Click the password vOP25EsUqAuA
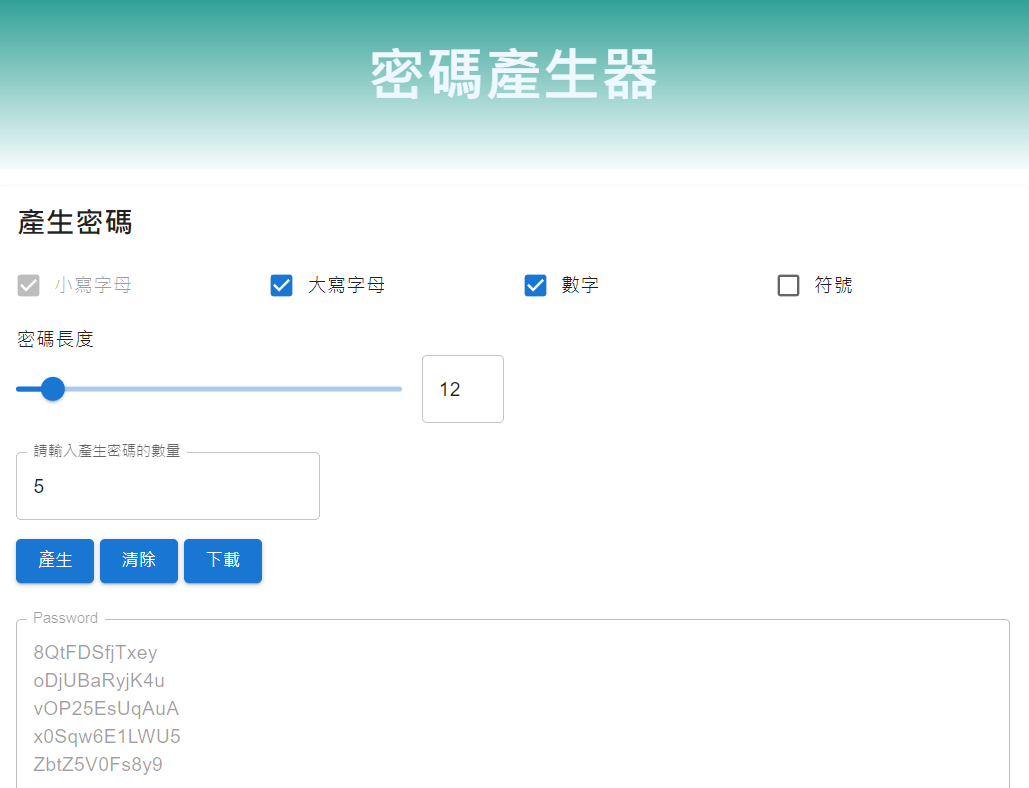Viewport: 1029px width, 788px height. click(106, 709)
